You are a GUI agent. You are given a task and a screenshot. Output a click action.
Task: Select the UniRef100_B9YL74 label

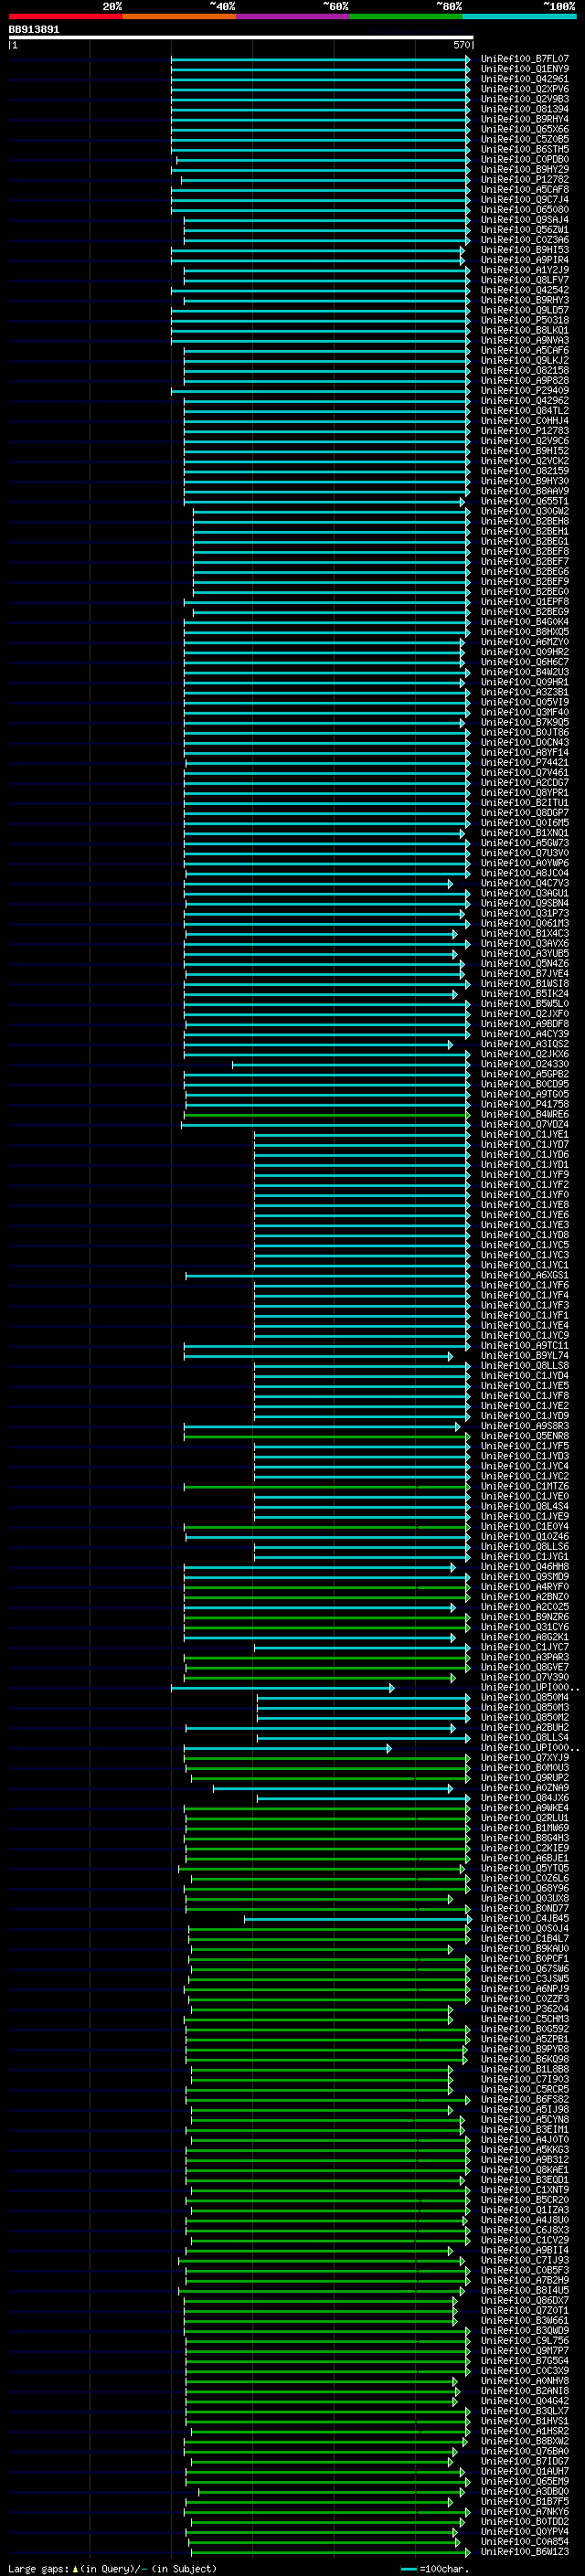[x=525, y=1356]
